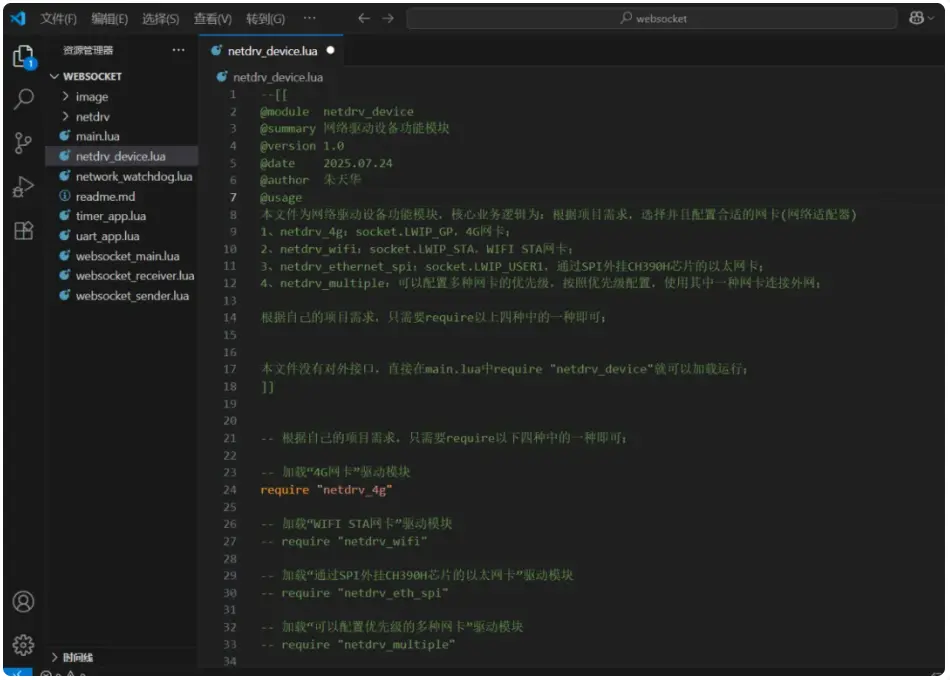Click unsaved dot on netdrv_device.lua tab
950x680 pixels.
pyautogui.click(x=330, y=50)
